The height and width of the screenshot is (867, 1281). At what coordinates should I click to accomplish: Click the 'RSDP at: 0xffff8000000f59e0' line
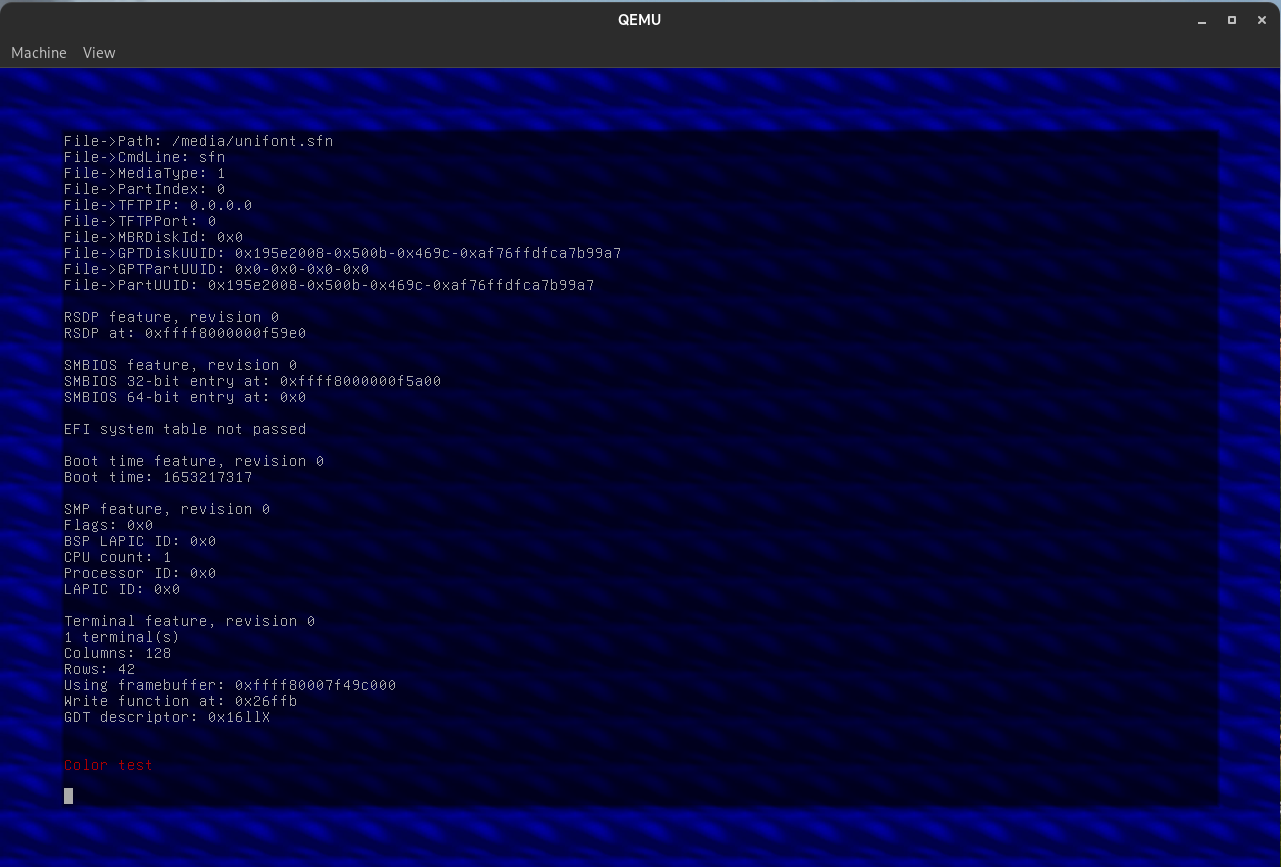click(x=185, y=333)
